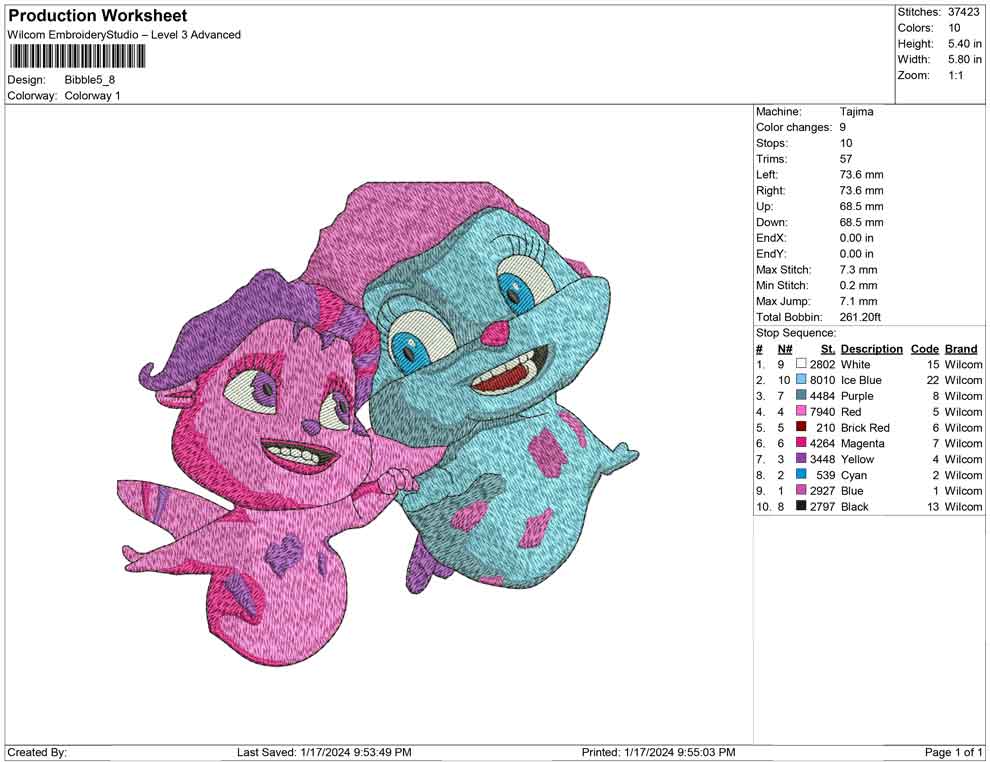Select the Height value 5.40 in
Screen dimensions: 990x762
[x=964, y=44]
